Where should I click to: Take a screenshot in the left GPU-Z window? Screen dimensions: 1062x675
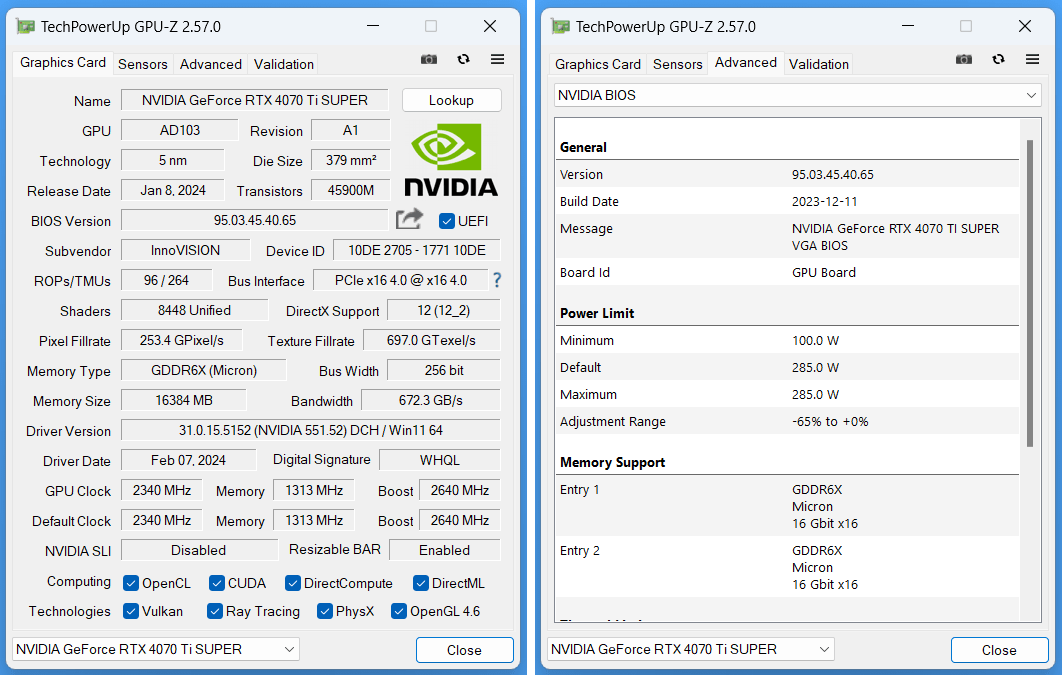click(x=429, y=60)
